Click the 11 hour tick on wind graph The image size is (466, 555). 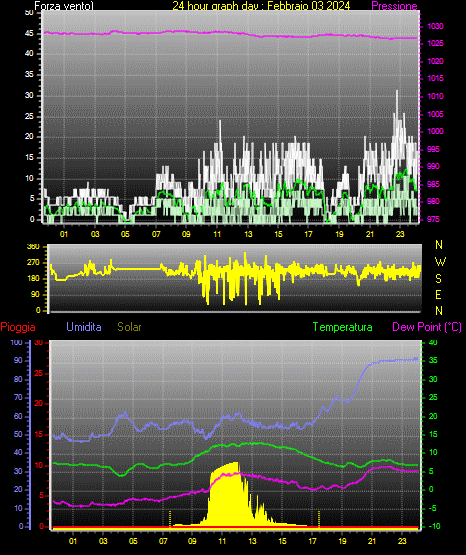[x=217, y=234]
